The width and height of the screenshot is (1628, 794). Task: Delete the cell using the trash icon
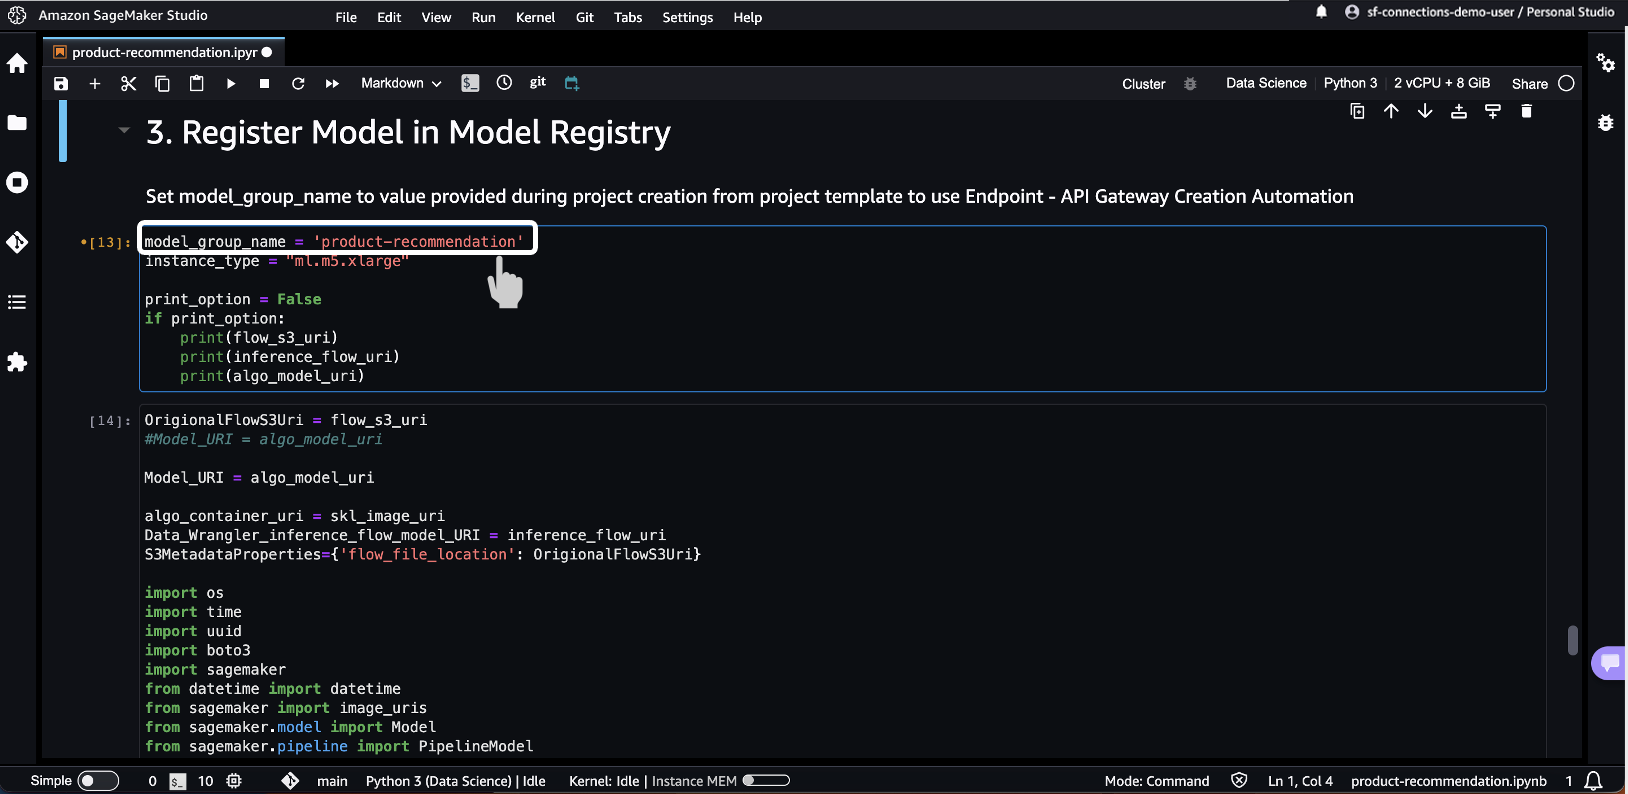(x=1526, y=112)
